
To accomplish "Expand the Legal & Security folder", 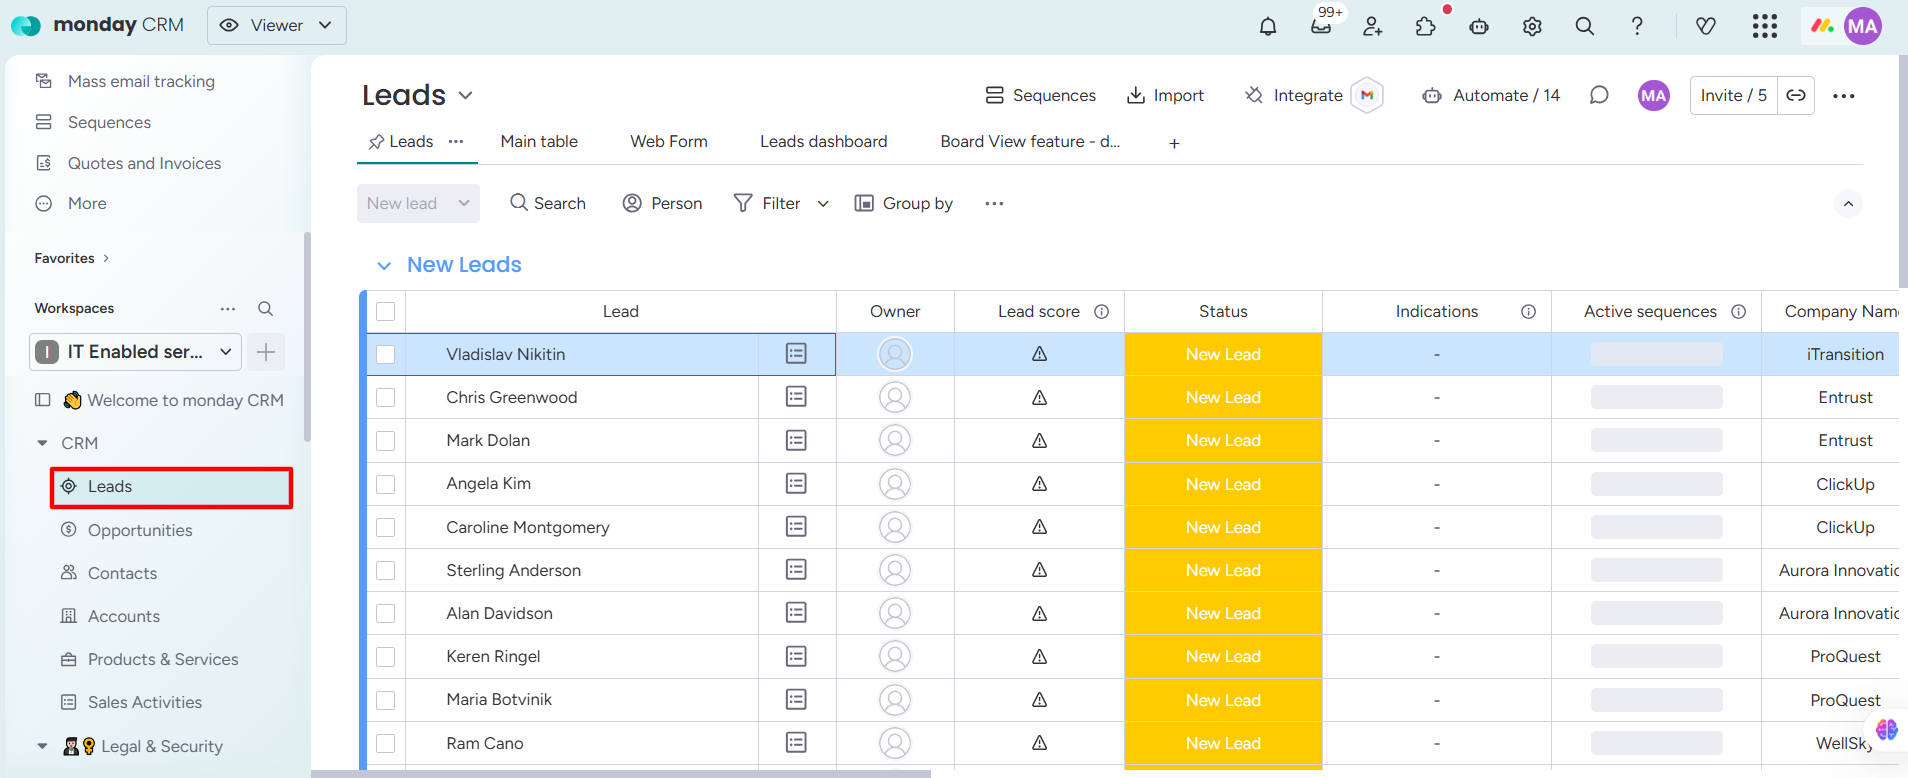I will (x=42, y=746).
